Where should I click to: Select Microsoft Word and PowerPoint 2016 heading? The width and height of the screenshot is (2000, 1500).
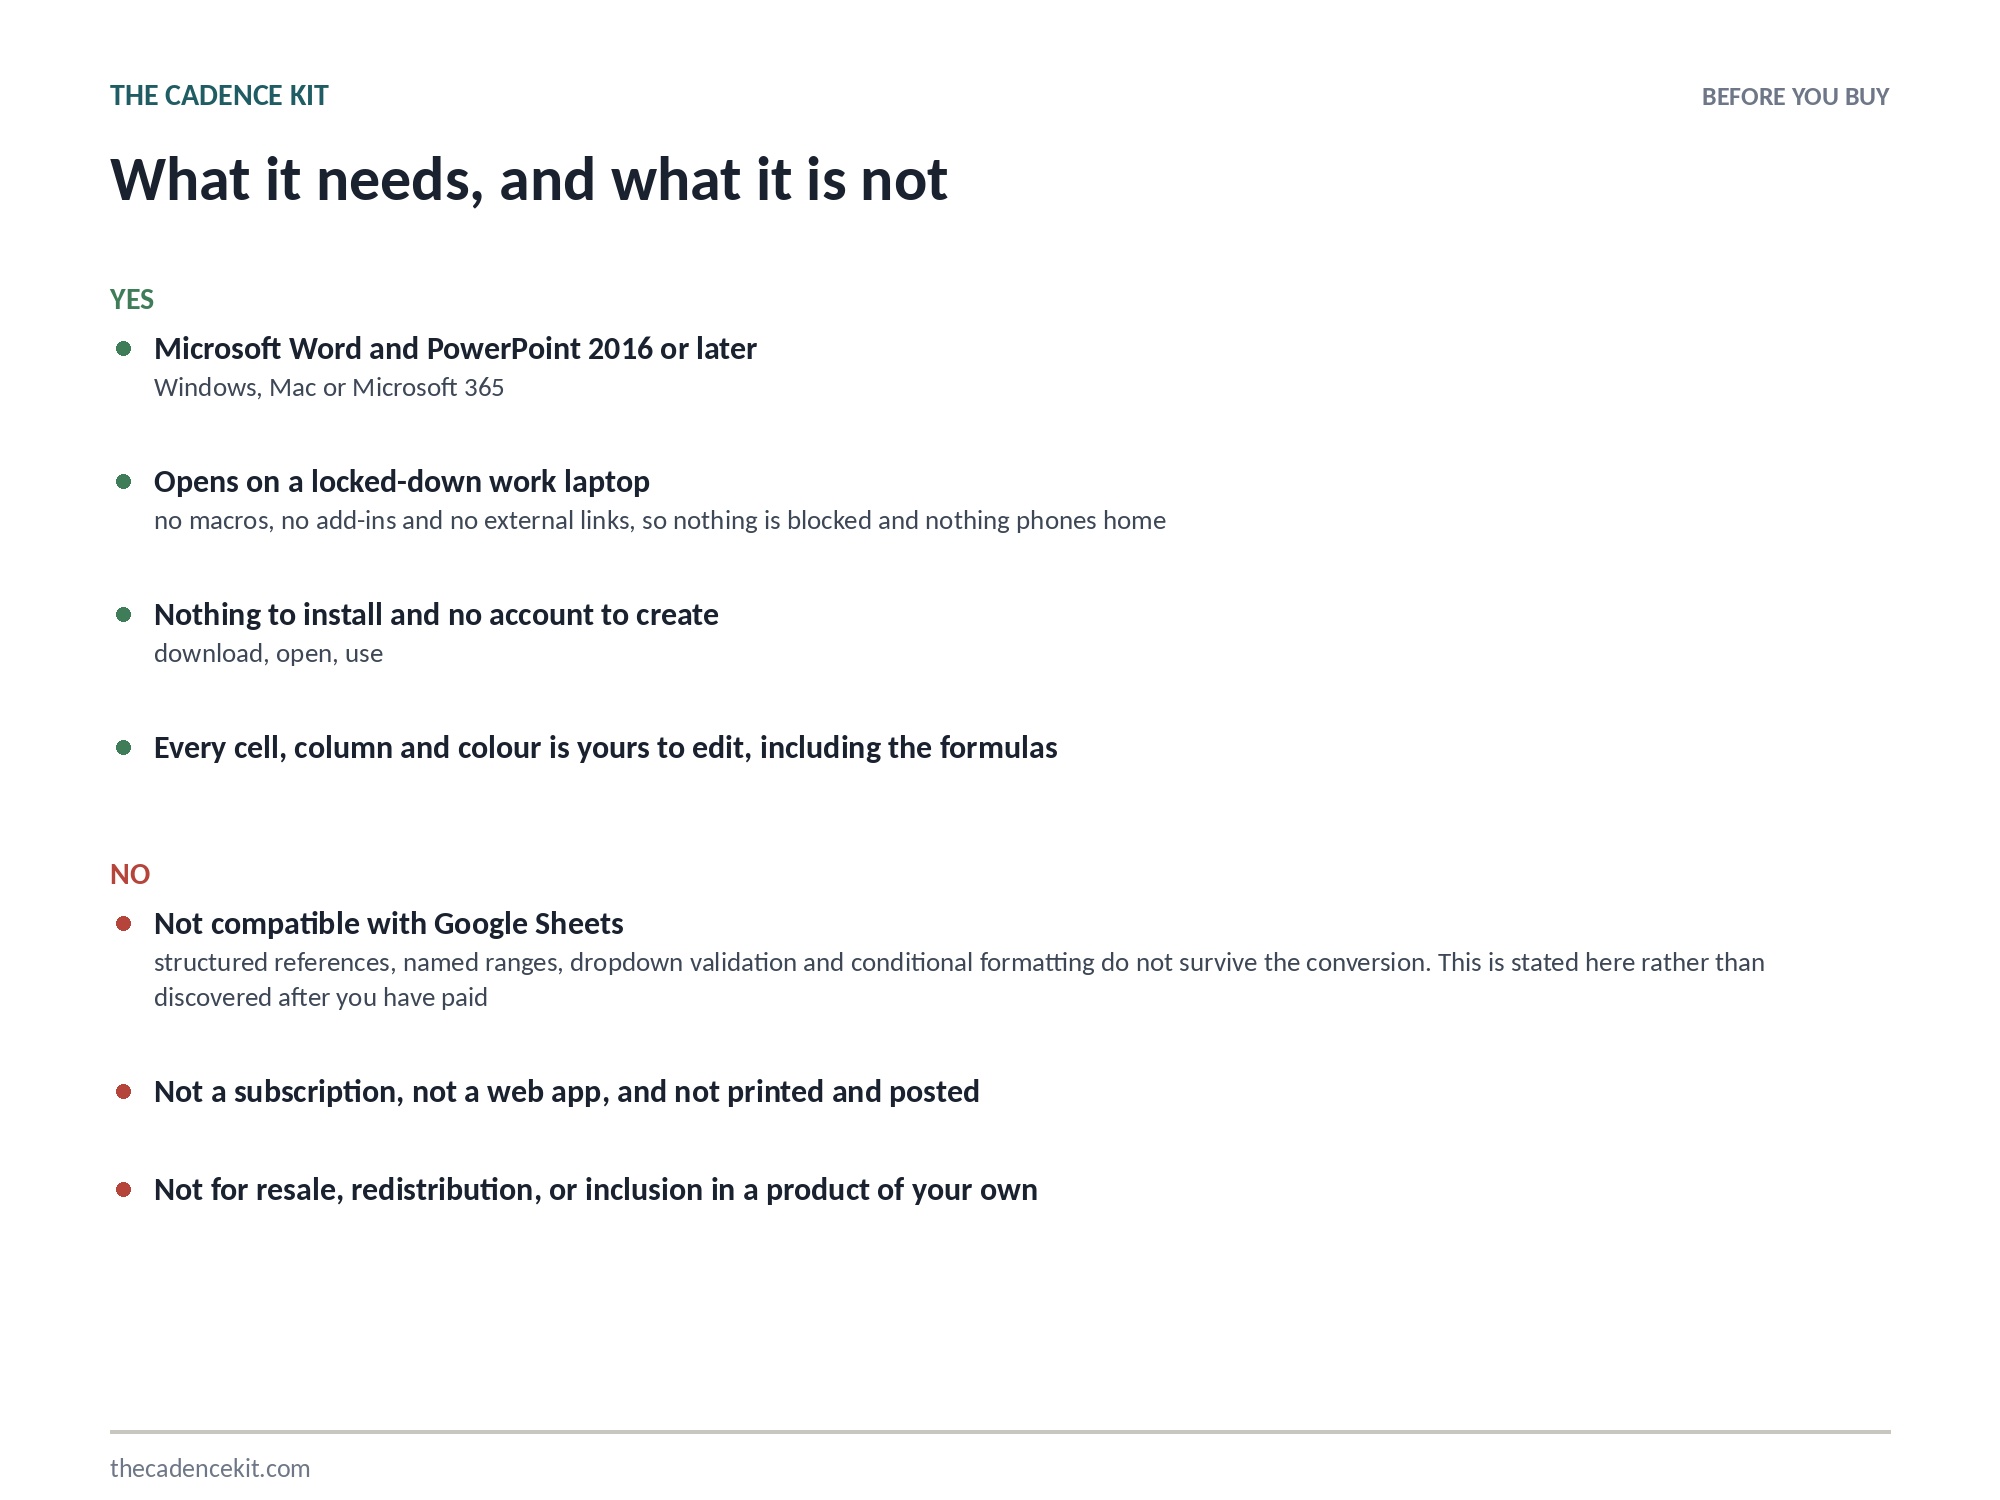(455, 349)
